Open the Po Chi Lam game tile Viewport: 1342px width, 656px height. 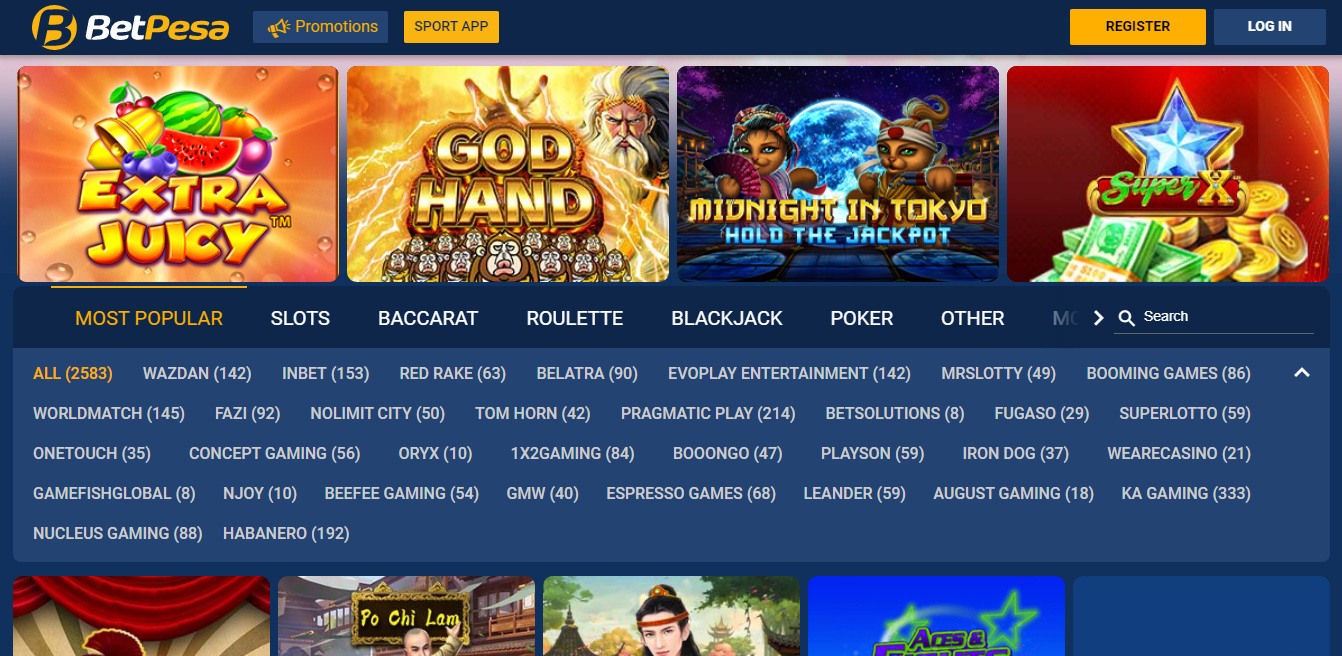point(406,616)
